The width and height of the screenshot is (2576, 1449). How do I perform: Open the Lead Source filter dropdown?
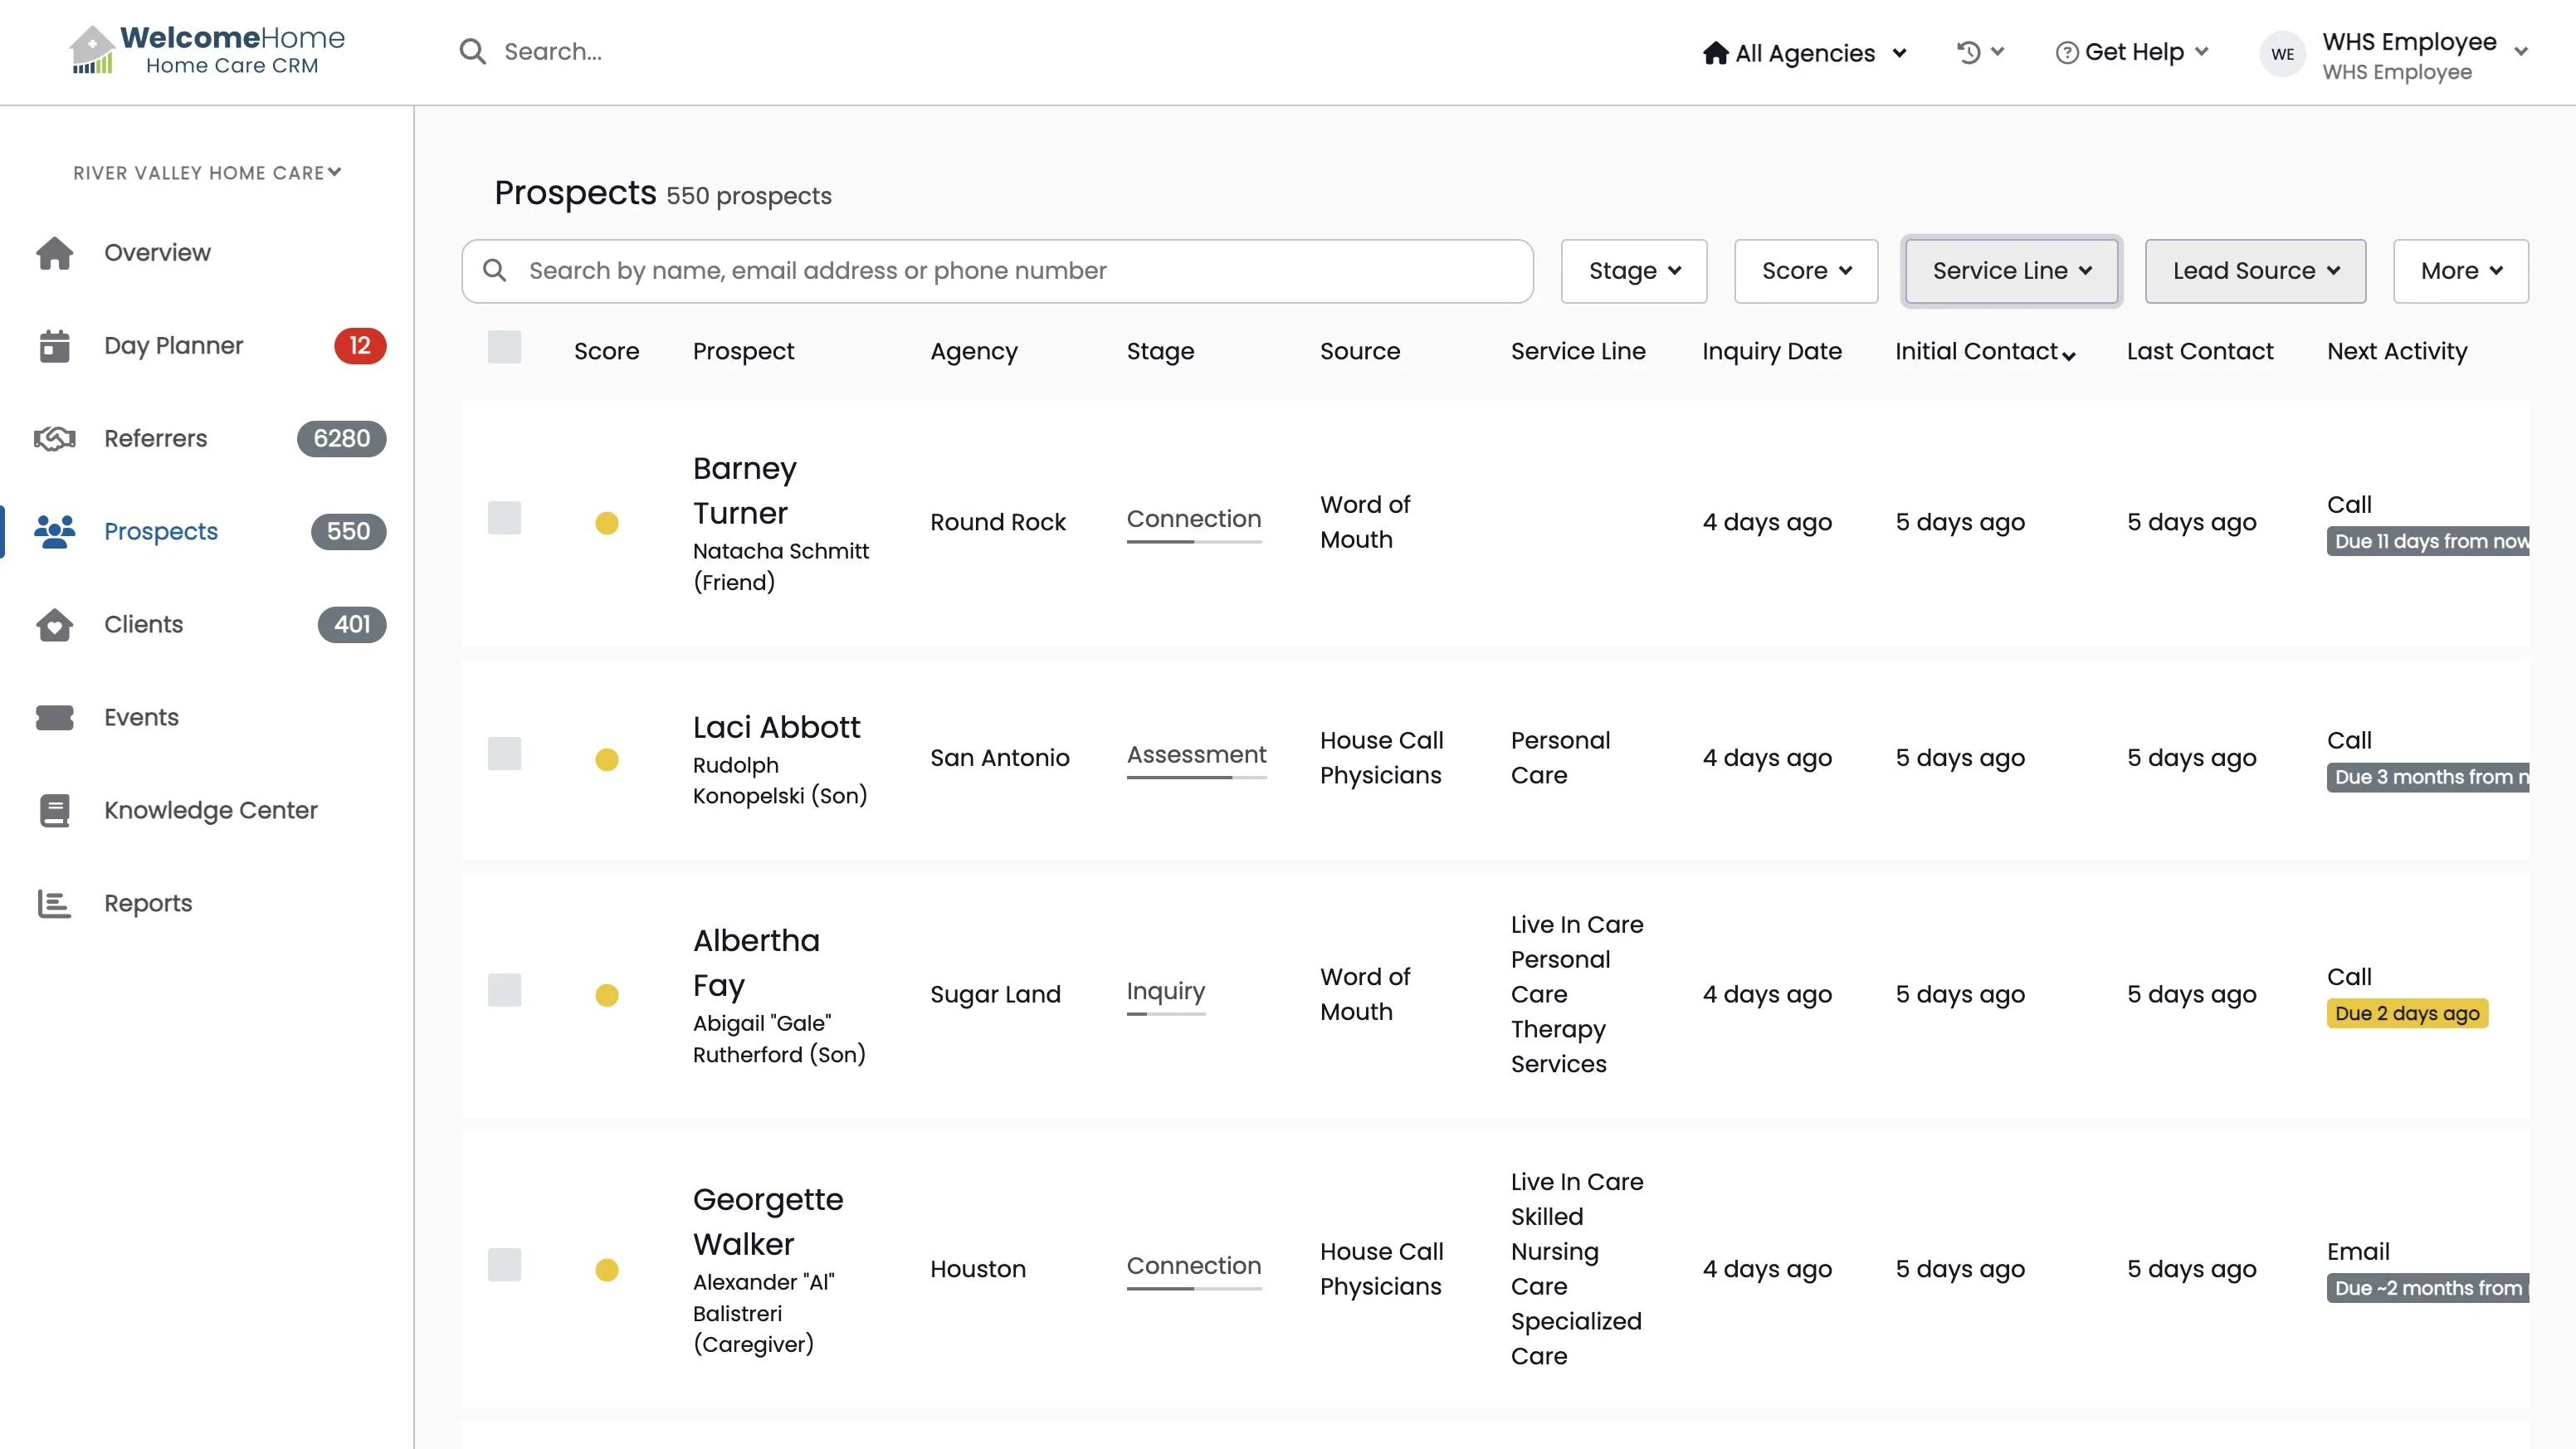(x=2254, y=271)
